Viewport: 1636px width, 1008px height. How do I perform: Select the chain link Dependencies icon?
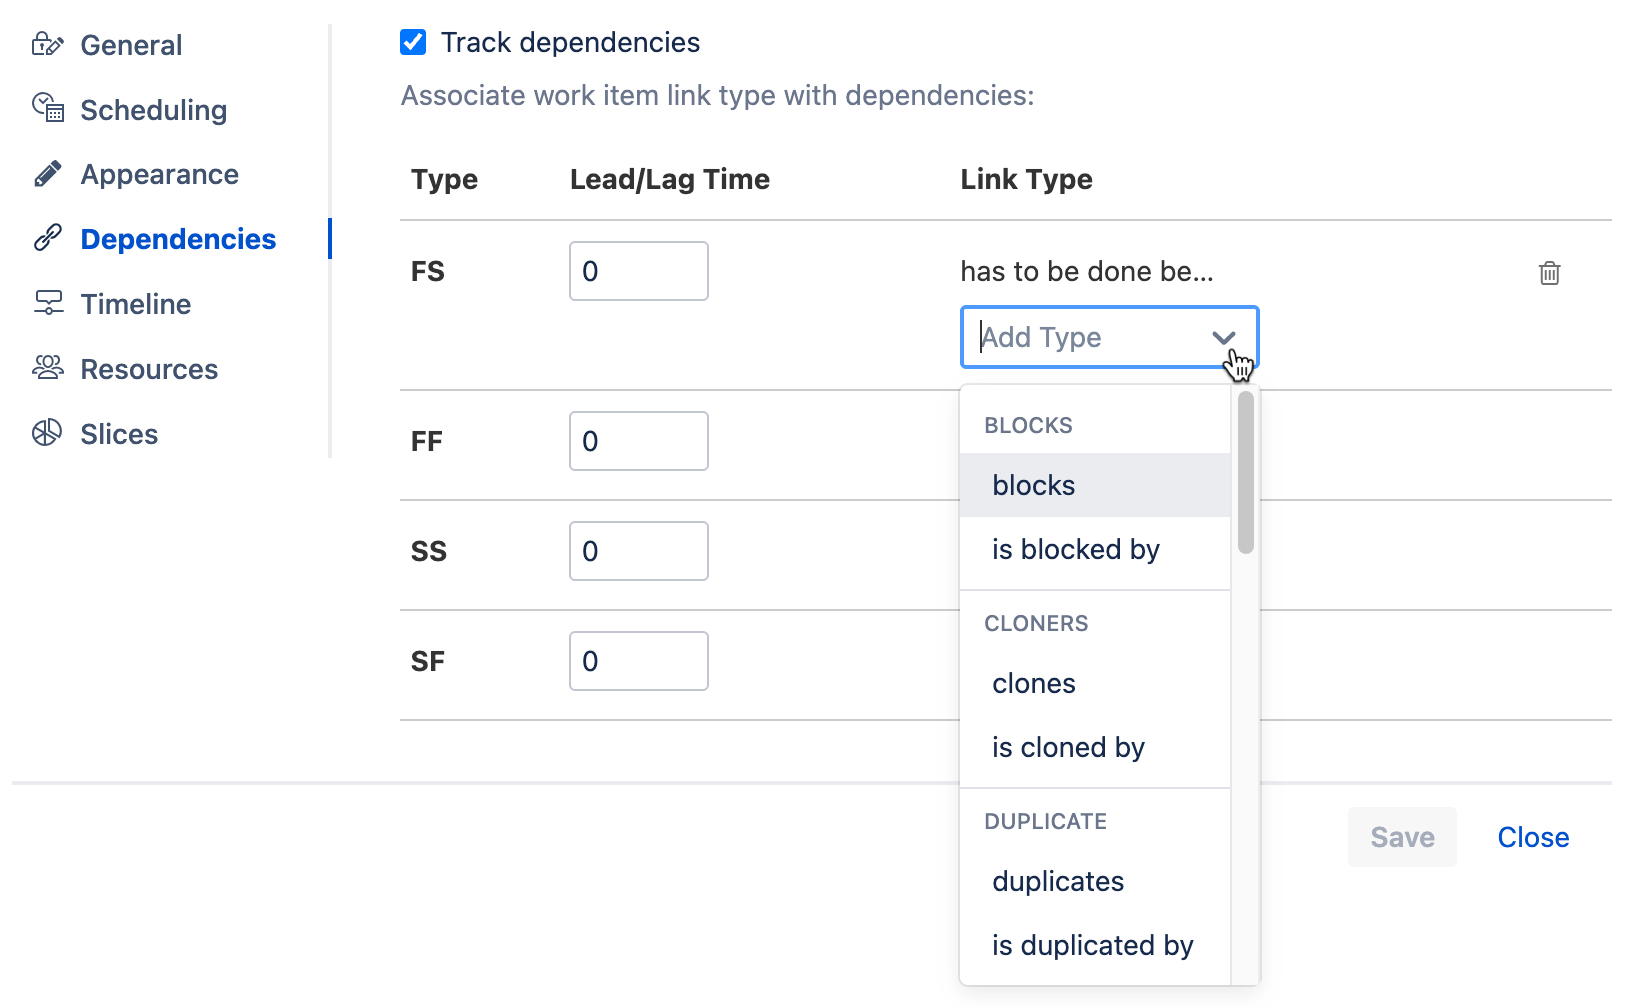[x=47, y=238]
